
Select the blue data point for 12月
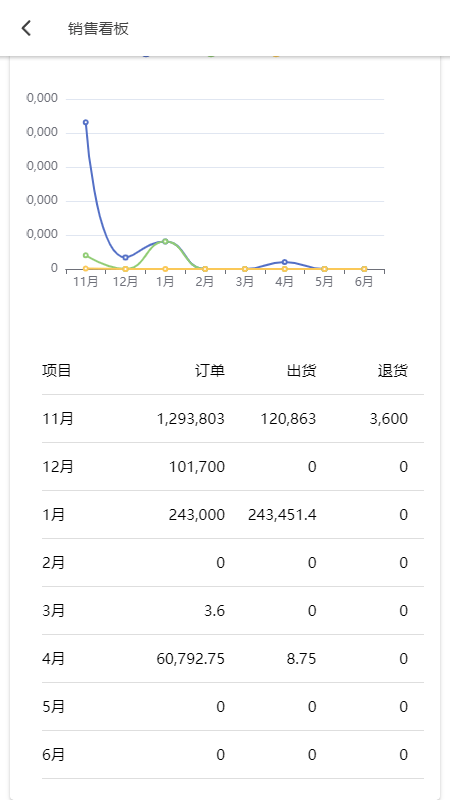pyautogui.click(x=126, y=258)
